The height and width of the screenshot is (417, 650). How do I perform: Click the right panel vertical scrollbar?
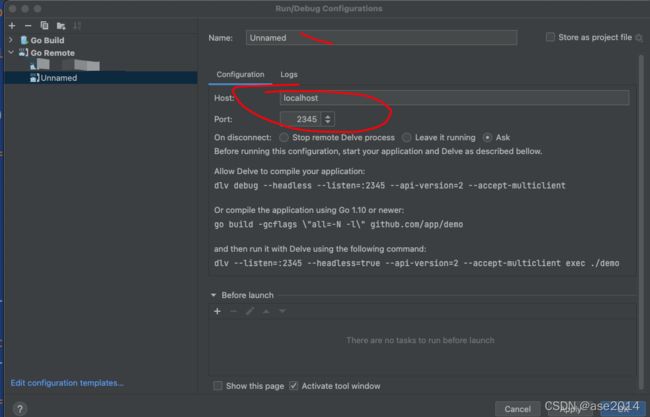(641, 220)
